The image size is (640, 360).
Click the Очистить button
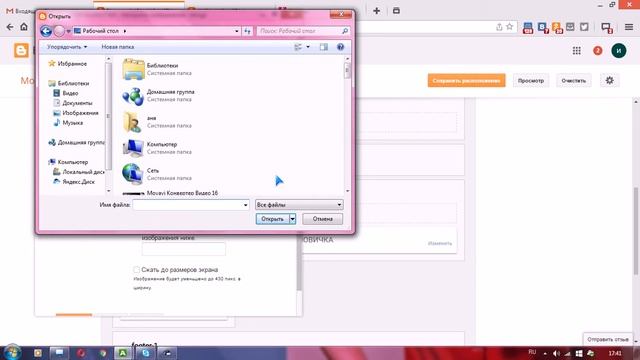[573, 80]
